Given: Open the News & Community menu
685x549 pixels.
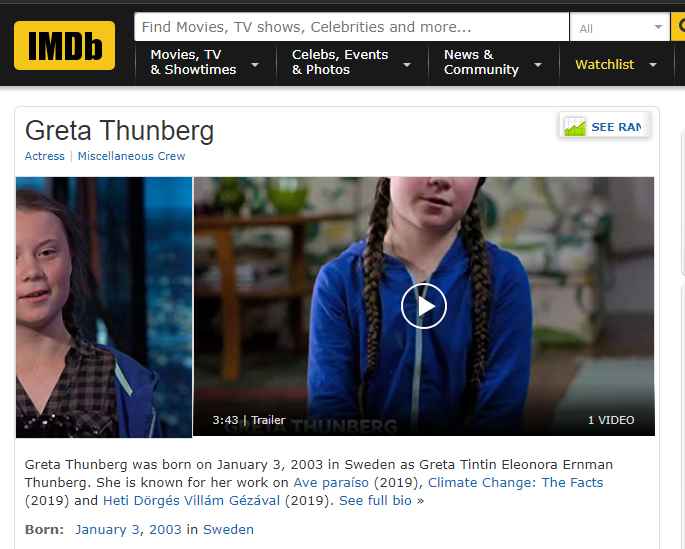Looking at the screenshot, I should coord(494,62).
